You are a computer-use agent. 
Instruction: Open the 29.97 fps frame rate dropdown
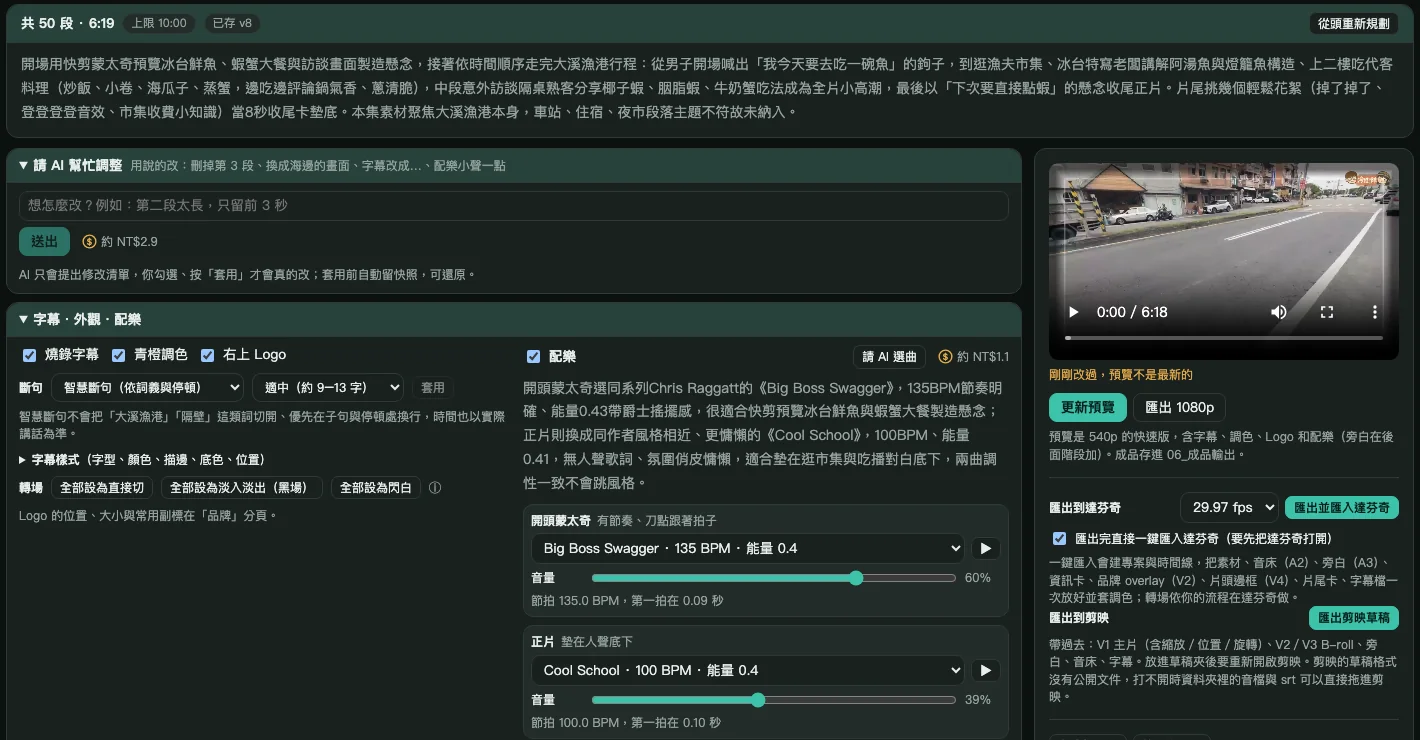coord(1229,508)
